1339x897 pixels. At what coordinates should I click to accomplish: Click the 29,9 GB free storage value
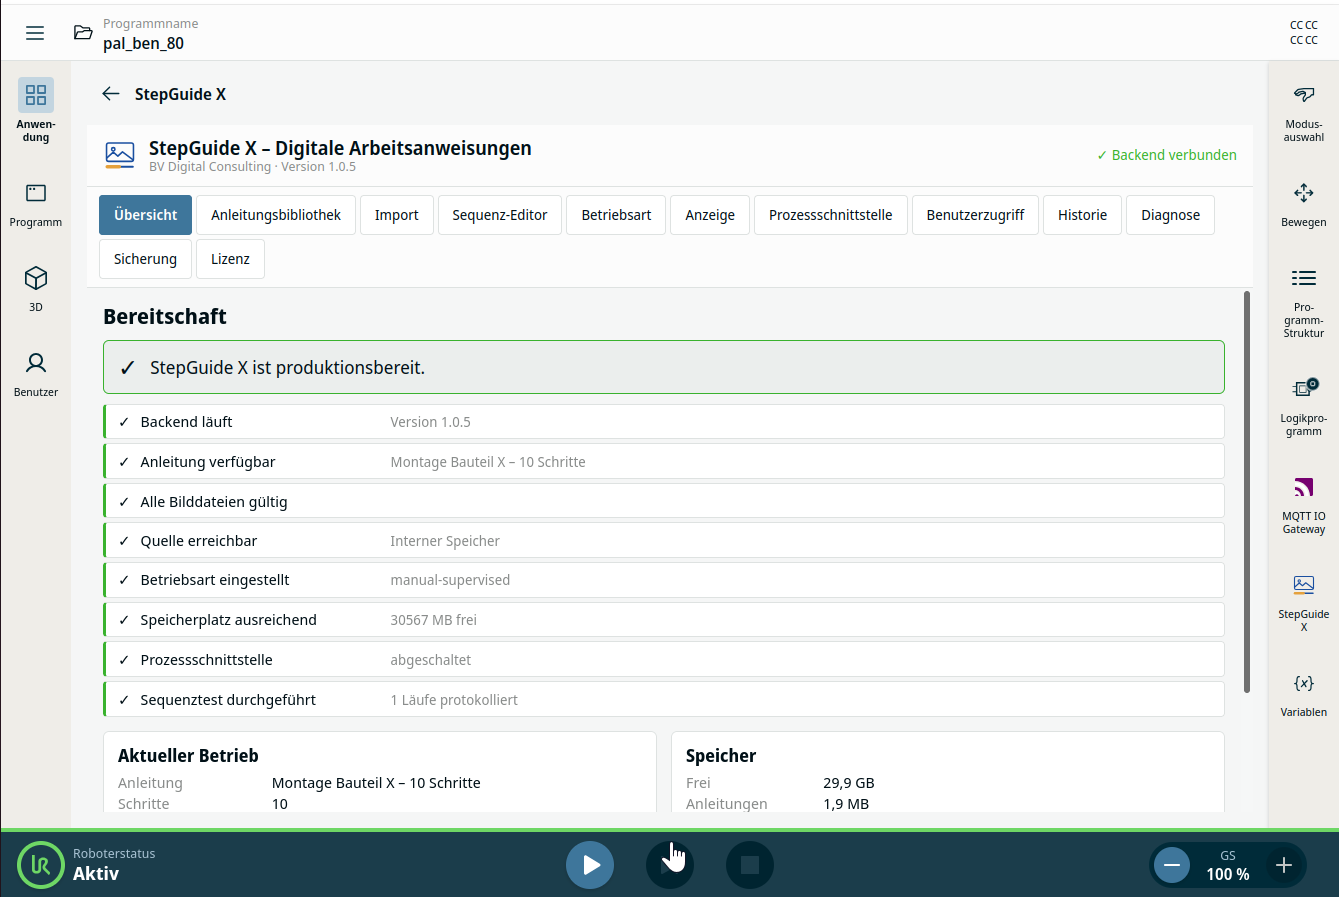849,783
